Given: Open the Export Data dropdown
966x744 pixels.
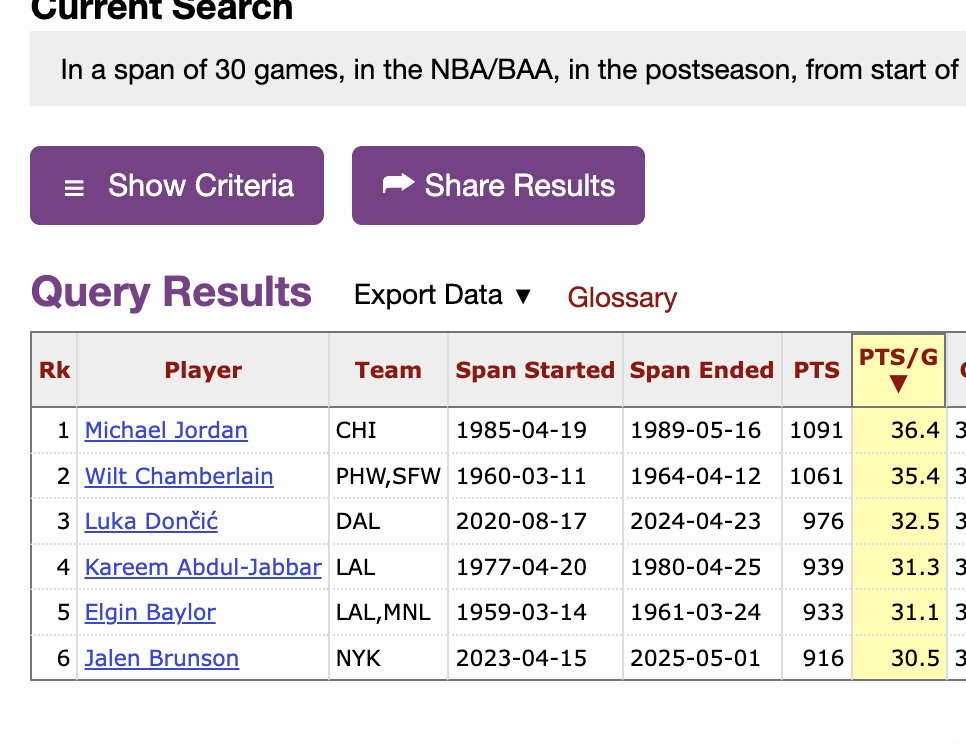Looking at the screenshot, I should click(x=442, y=295).
